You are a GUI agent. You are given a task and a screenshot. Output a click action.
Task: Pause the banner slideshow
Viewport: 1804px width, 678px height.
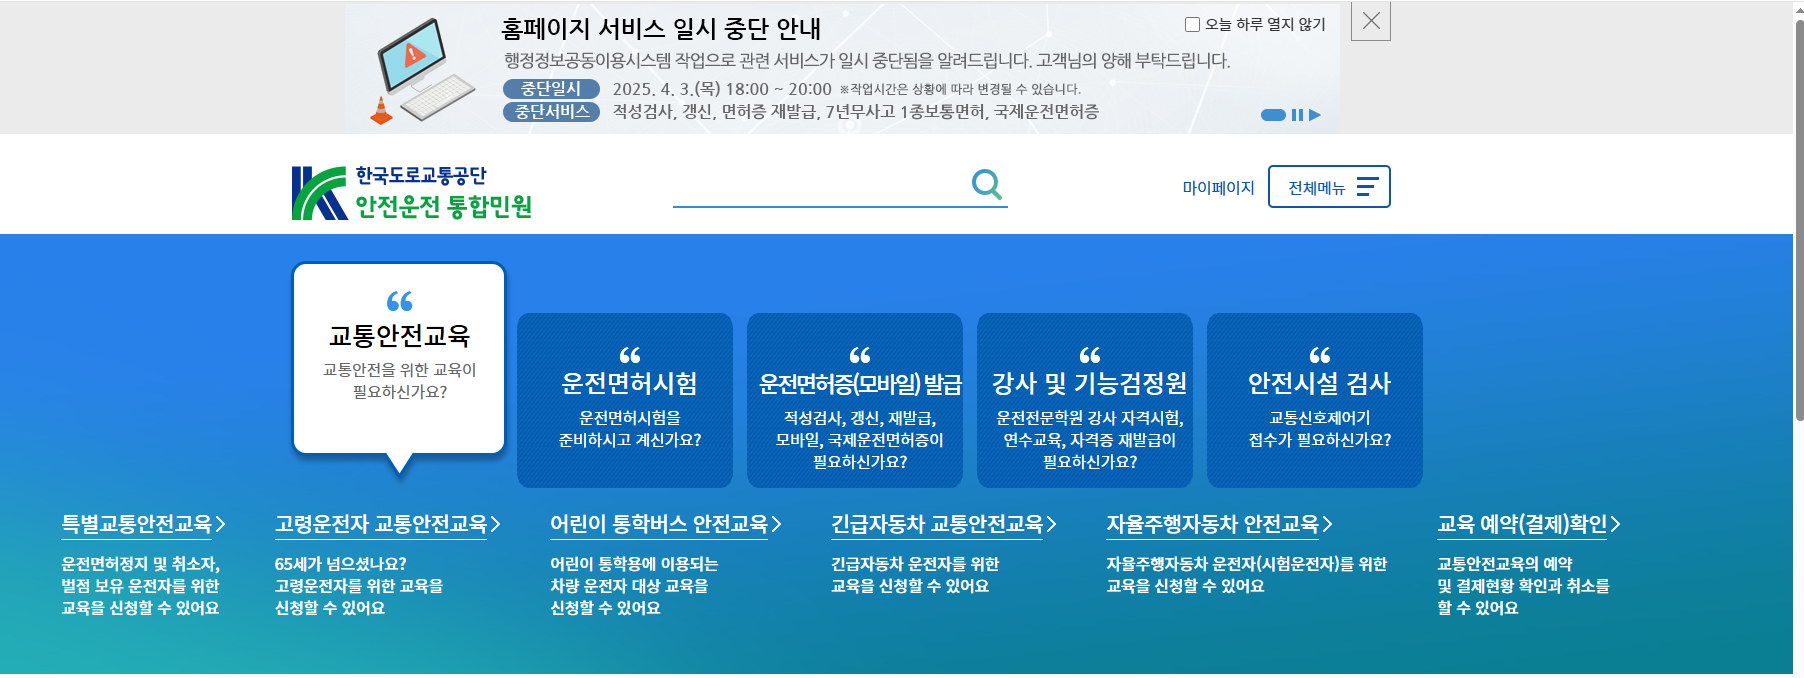(1297, 115)
